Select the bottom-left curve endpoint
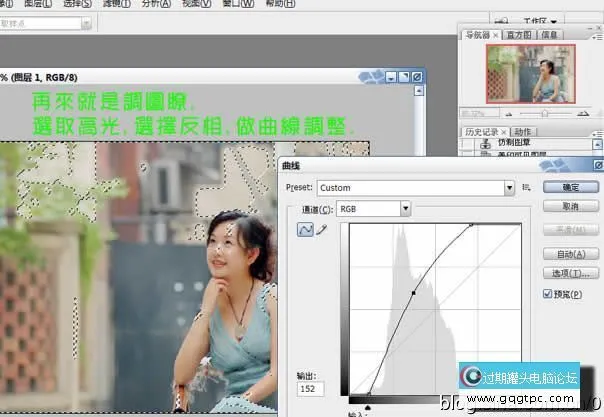The width and height of the screenshot is (604, 417). pos(369,394)
